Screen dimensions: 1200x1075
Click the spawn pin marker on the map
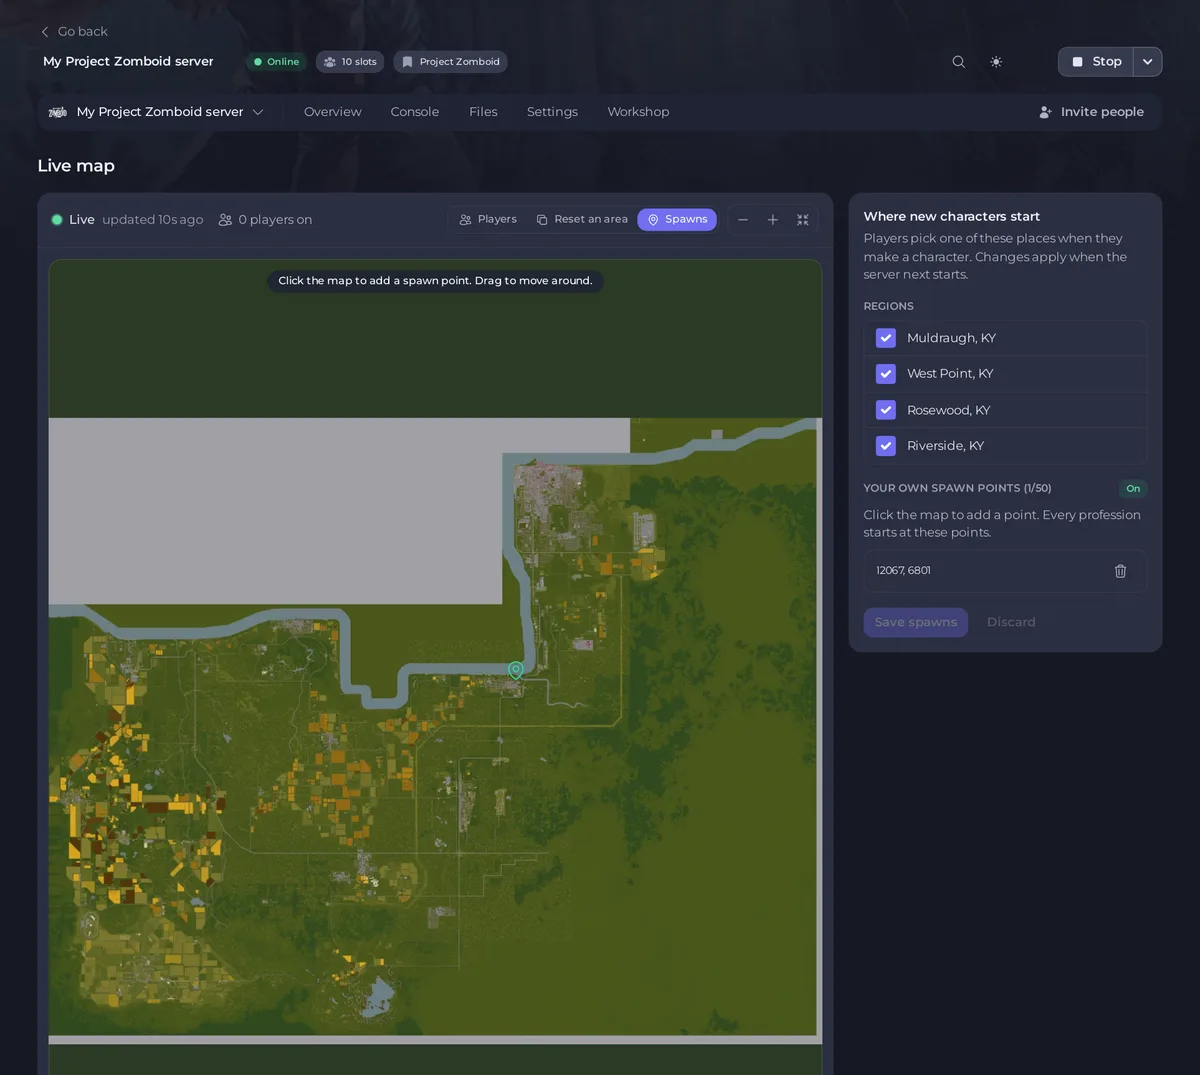click(x=516, y=670)
